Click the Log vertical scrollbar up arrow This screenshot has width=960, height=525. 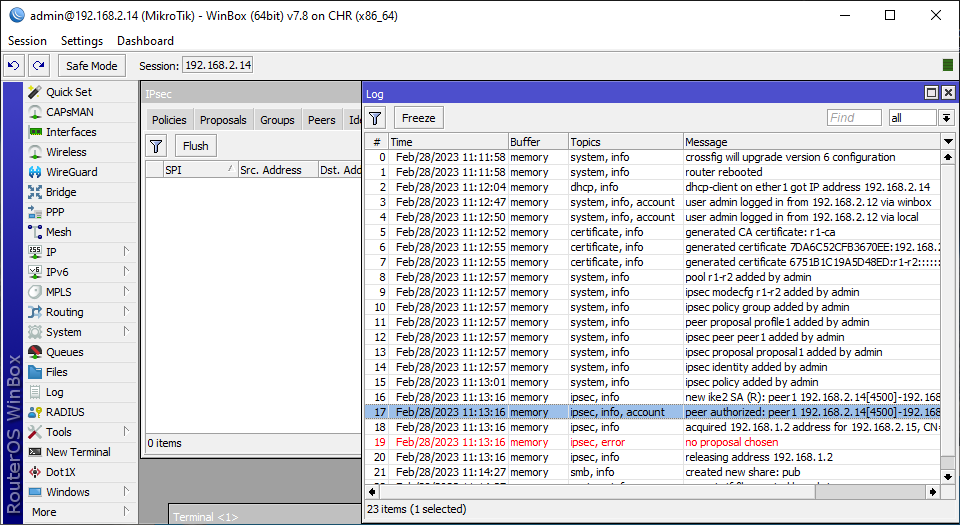(x=948, y=157)
